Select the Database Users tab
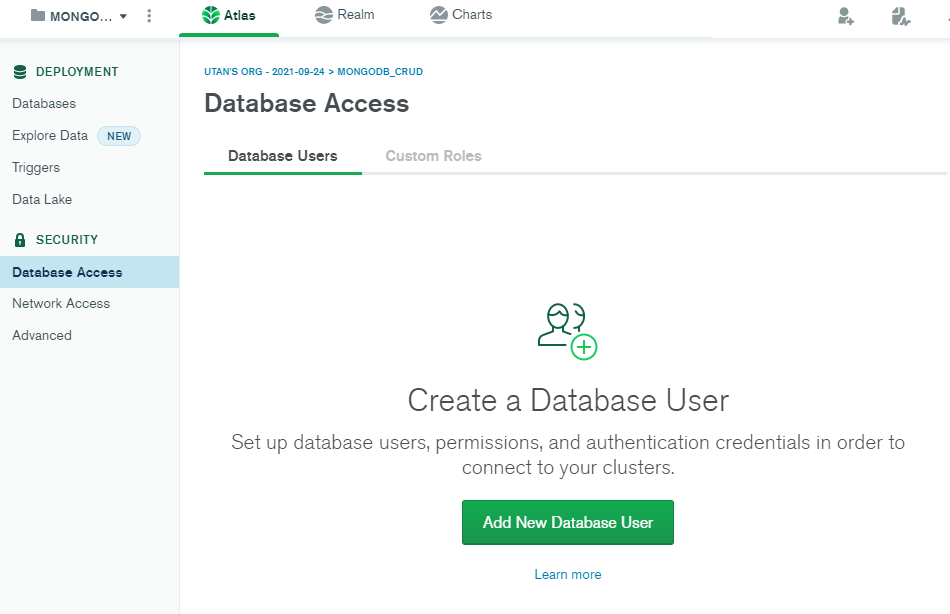The height and width of the screenshot is (614, 950). point(282,156)
